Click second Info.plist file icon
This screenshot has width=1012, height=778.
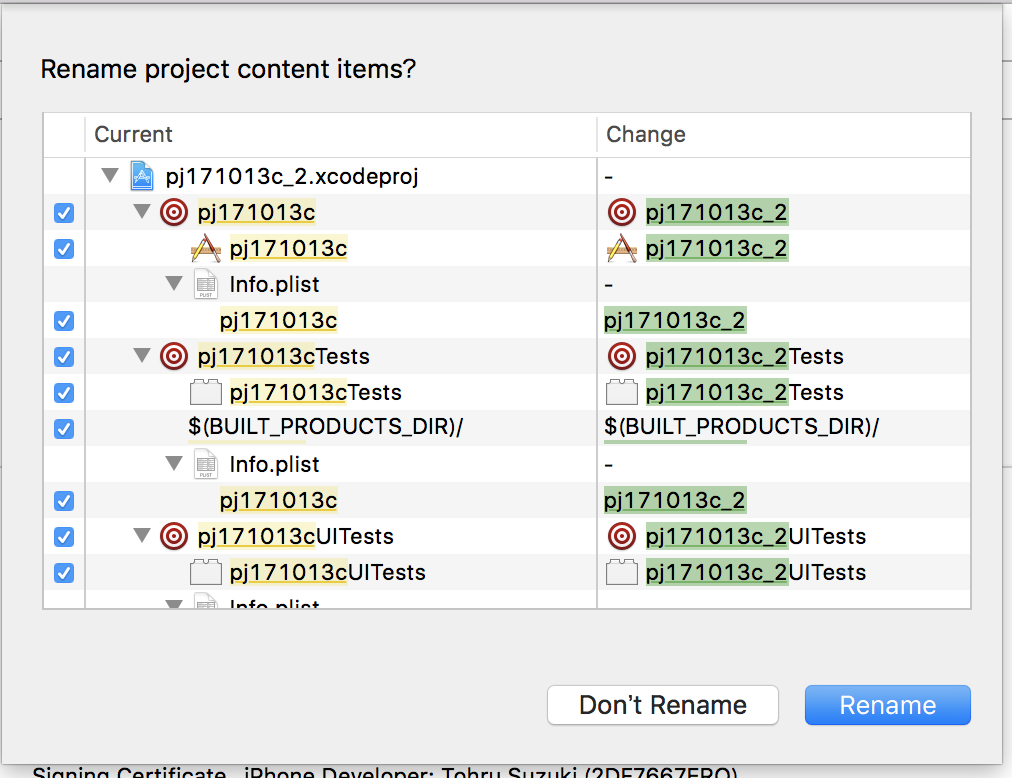(x=206, y=464)
